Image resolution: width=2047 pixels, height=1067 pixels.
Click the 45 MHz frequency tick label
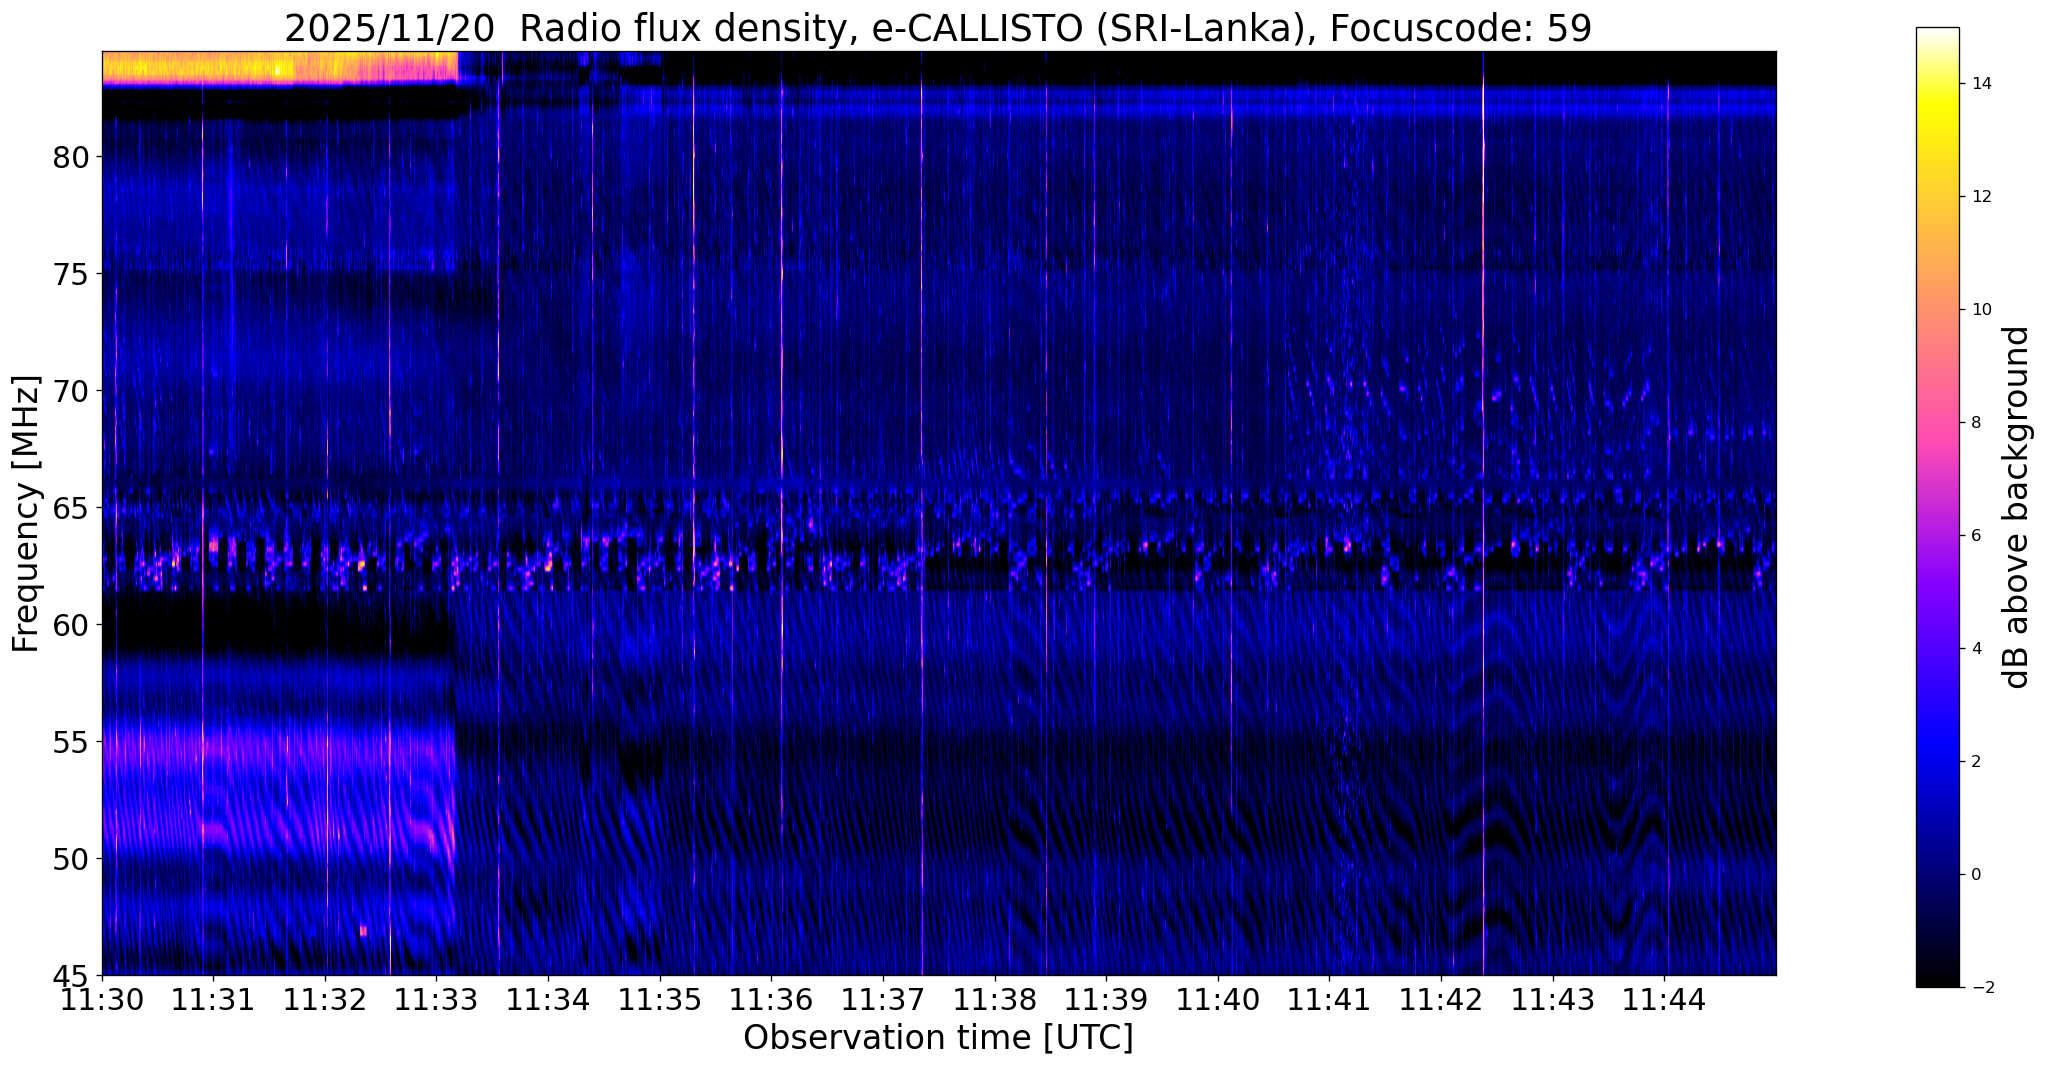pos(70,975)
